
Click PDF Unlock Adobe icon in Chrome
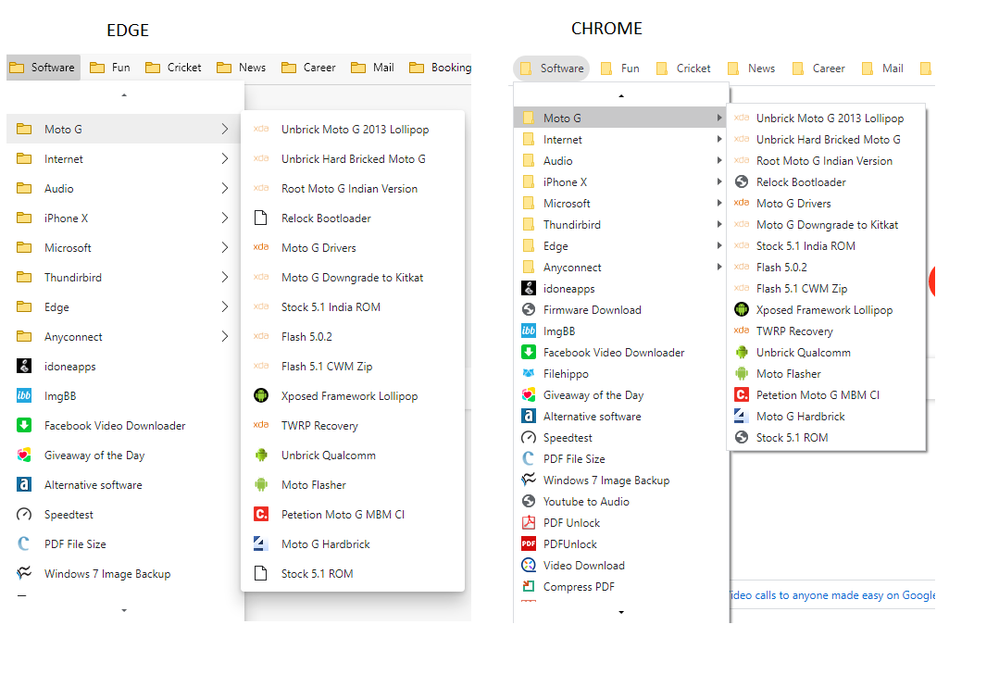pyautogui.click(x=528, y=522)
